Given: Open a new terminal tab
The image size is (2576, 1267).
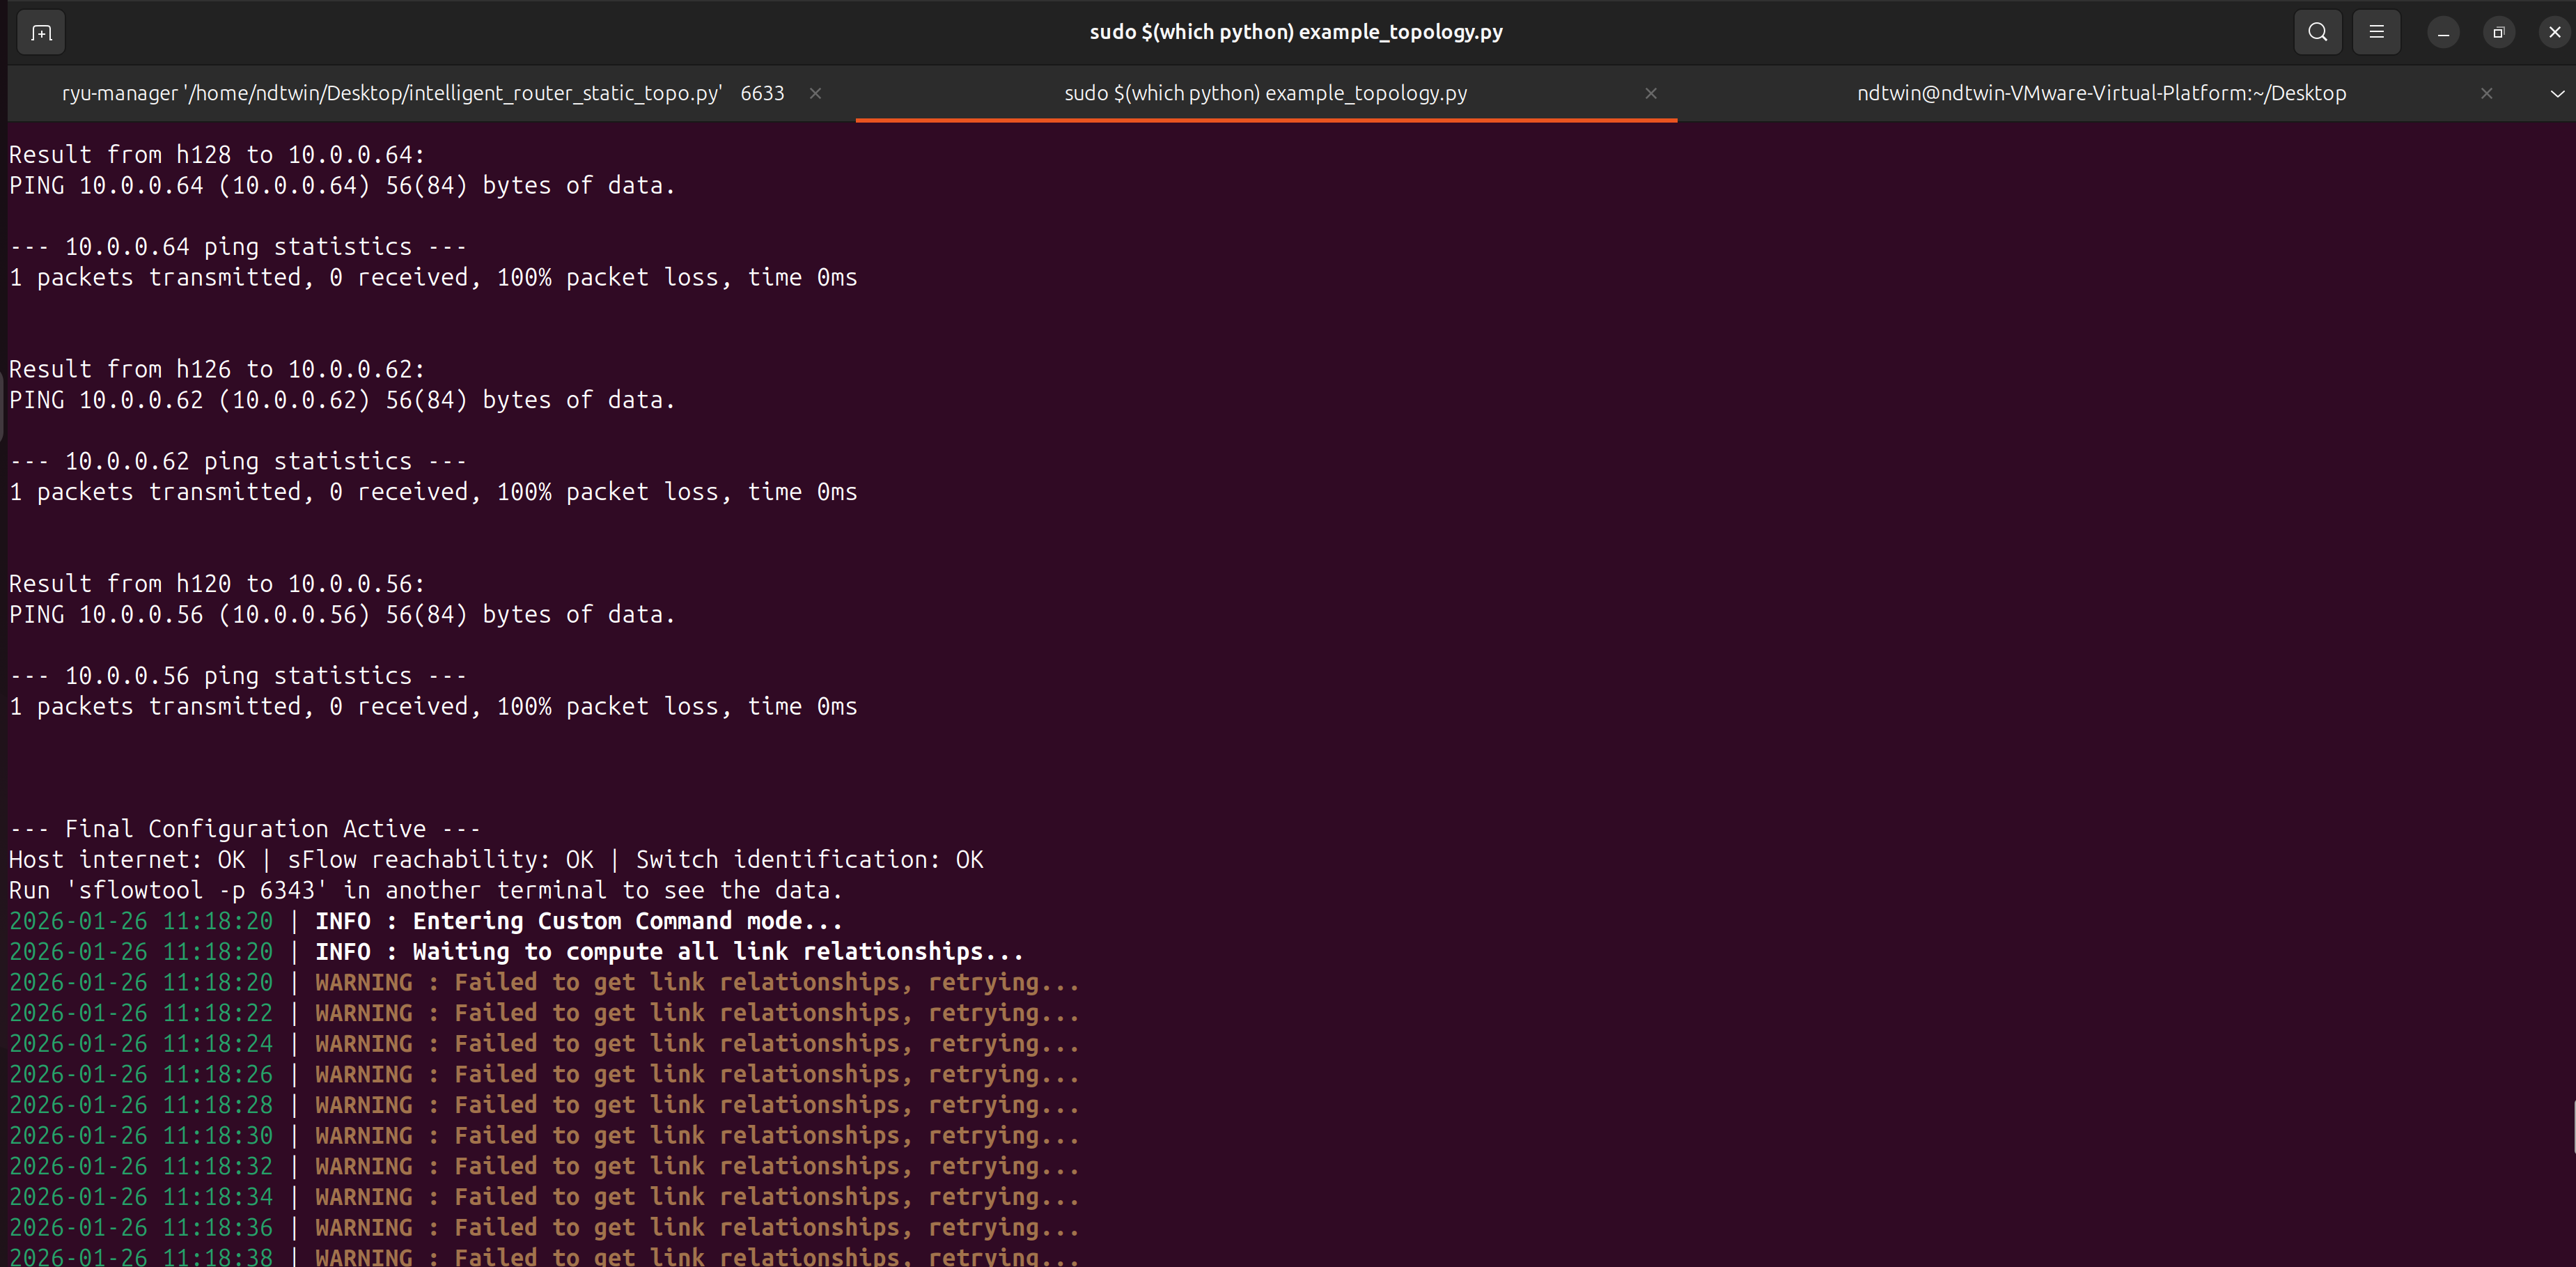Looking at the screenshot, I should [41, 33].
